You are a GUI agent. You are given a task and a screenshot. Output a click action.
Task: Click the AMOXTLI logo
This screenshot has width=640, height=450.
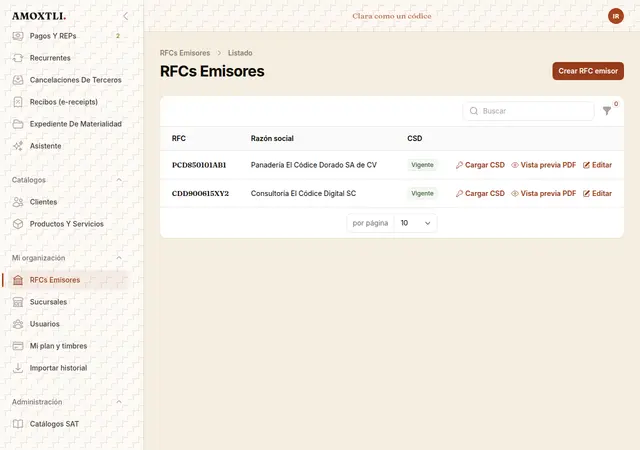[x=39, y=16]
